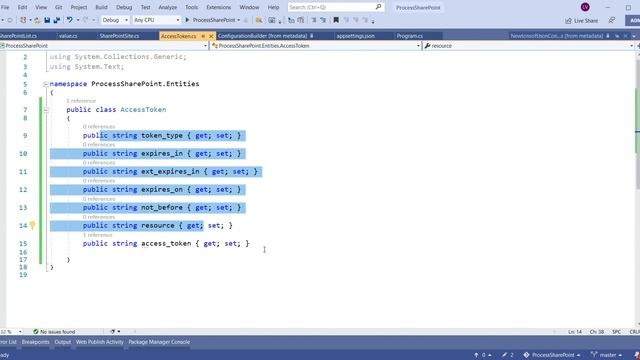
Task: Click the uncomment selected lines icon
Action: point(323,20)
